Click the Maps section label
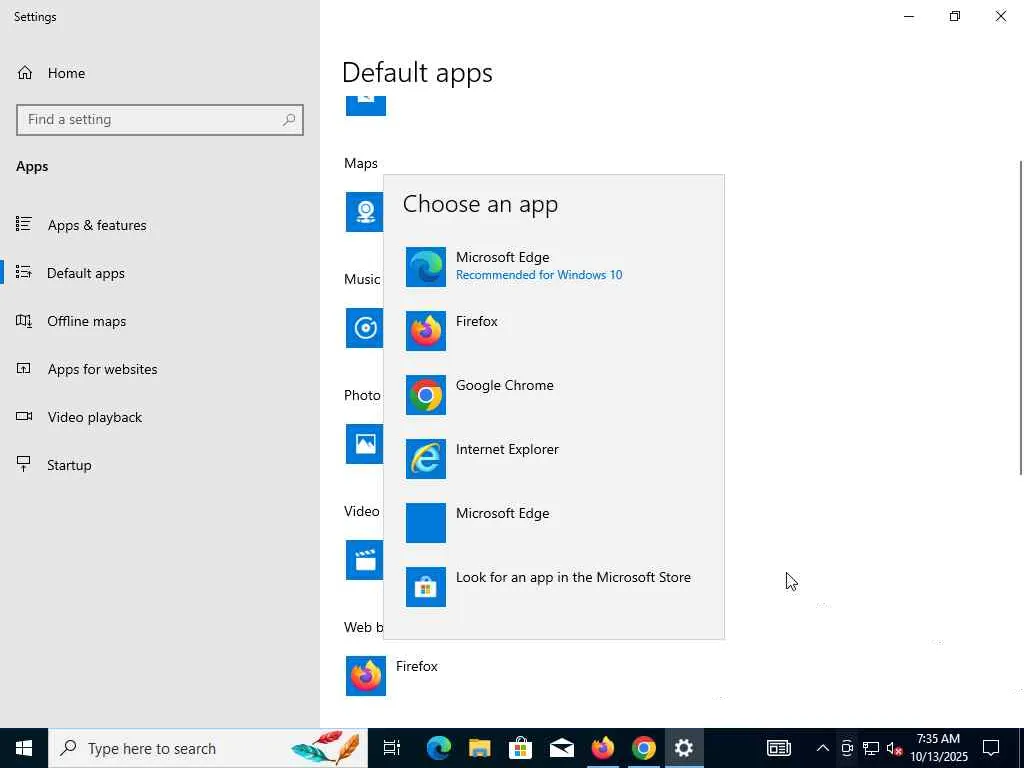Screen dimensions: 1024x768 [x=360, y=163]
